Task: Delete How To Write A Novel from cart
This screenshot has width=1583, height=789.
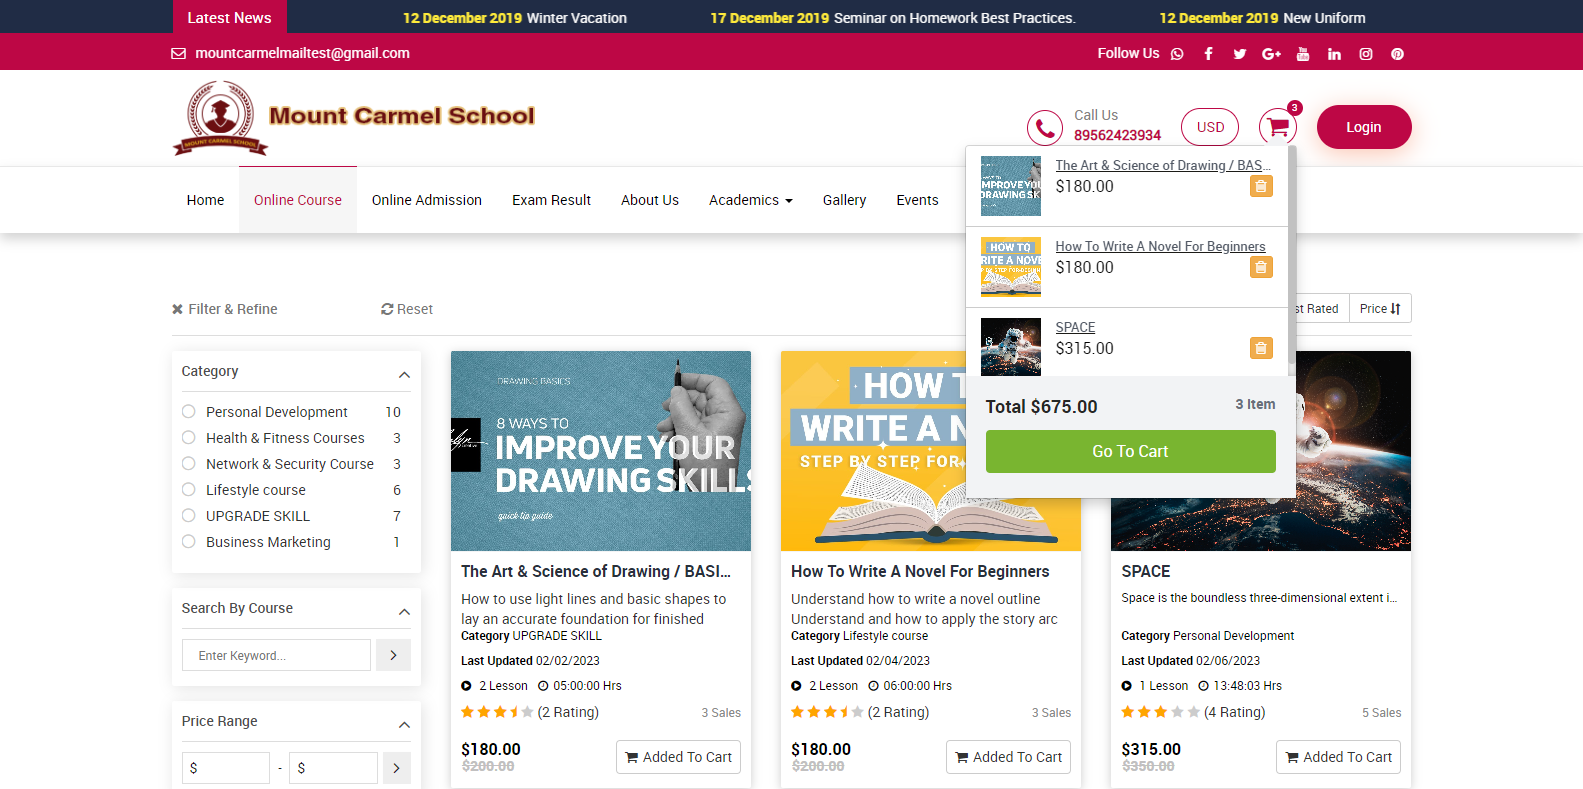Action: 1260,267
